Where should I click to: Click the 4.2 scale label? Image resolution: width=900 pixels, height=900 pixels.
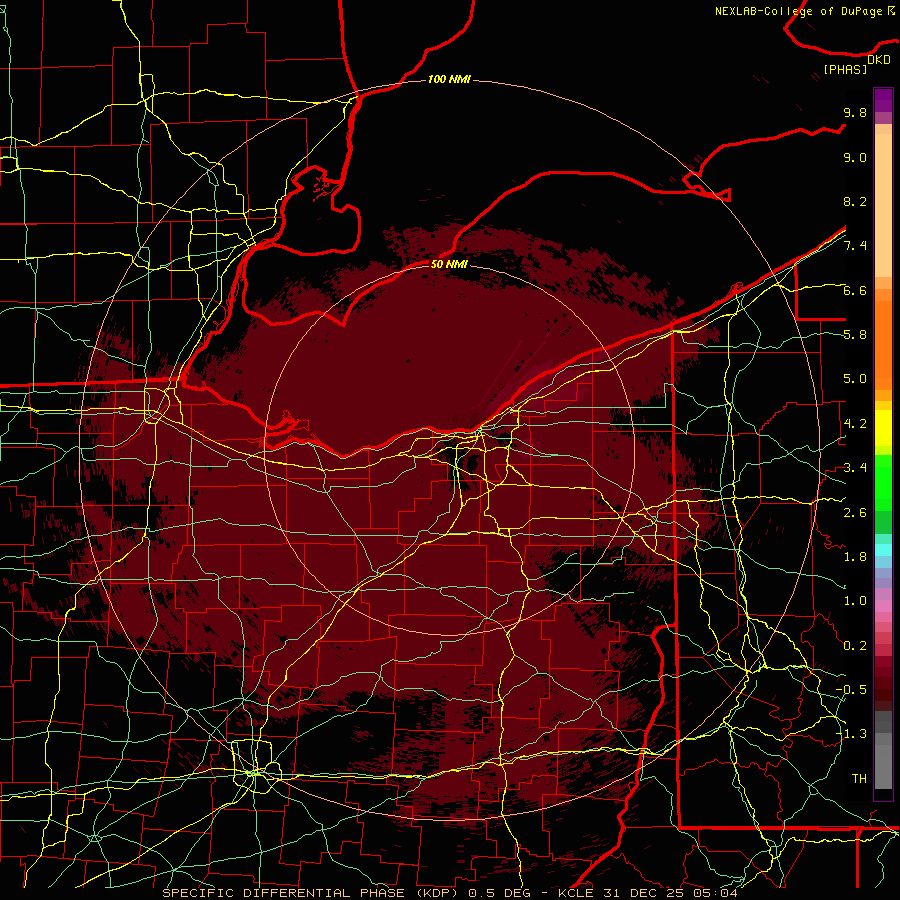(x=855, y=424)
